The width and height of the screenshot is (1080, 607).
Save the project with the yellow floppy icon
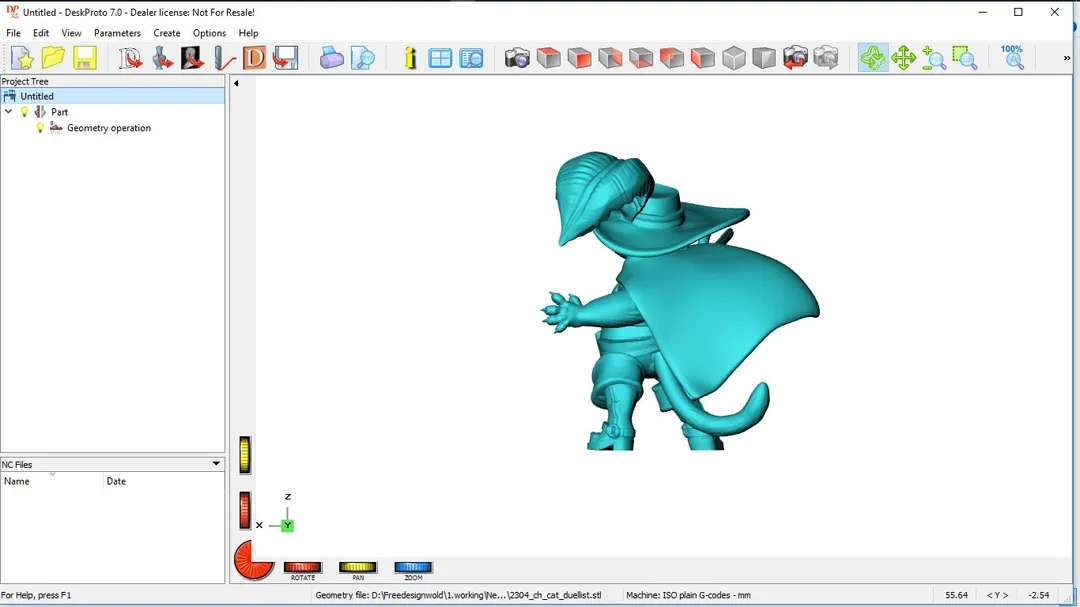tap(85, 58)
